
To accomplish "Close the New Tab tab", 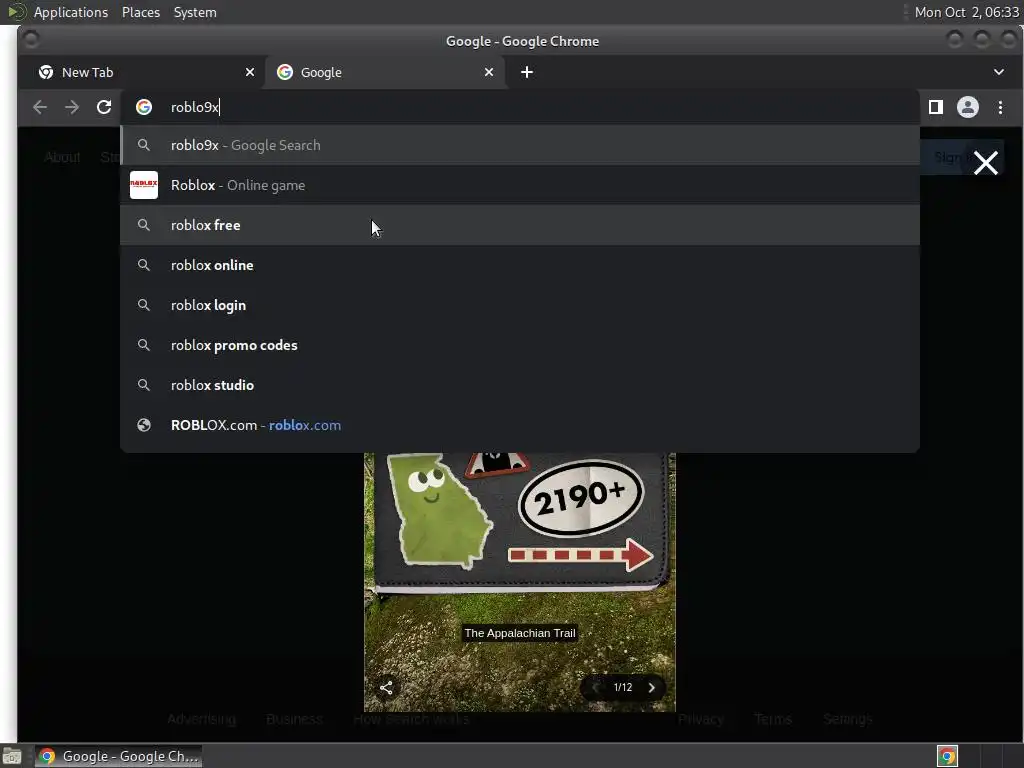I will tap(249, 72).
